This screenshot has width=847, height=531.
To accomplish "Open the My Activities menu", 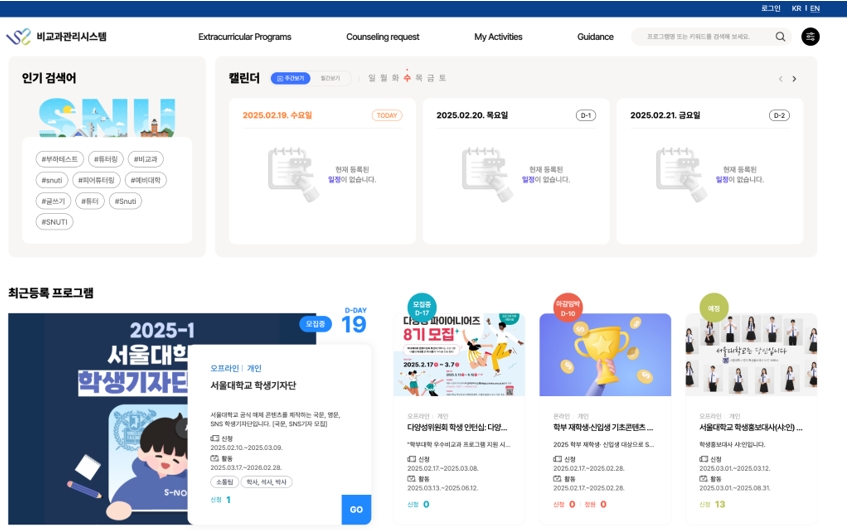I will pos(498,37).
